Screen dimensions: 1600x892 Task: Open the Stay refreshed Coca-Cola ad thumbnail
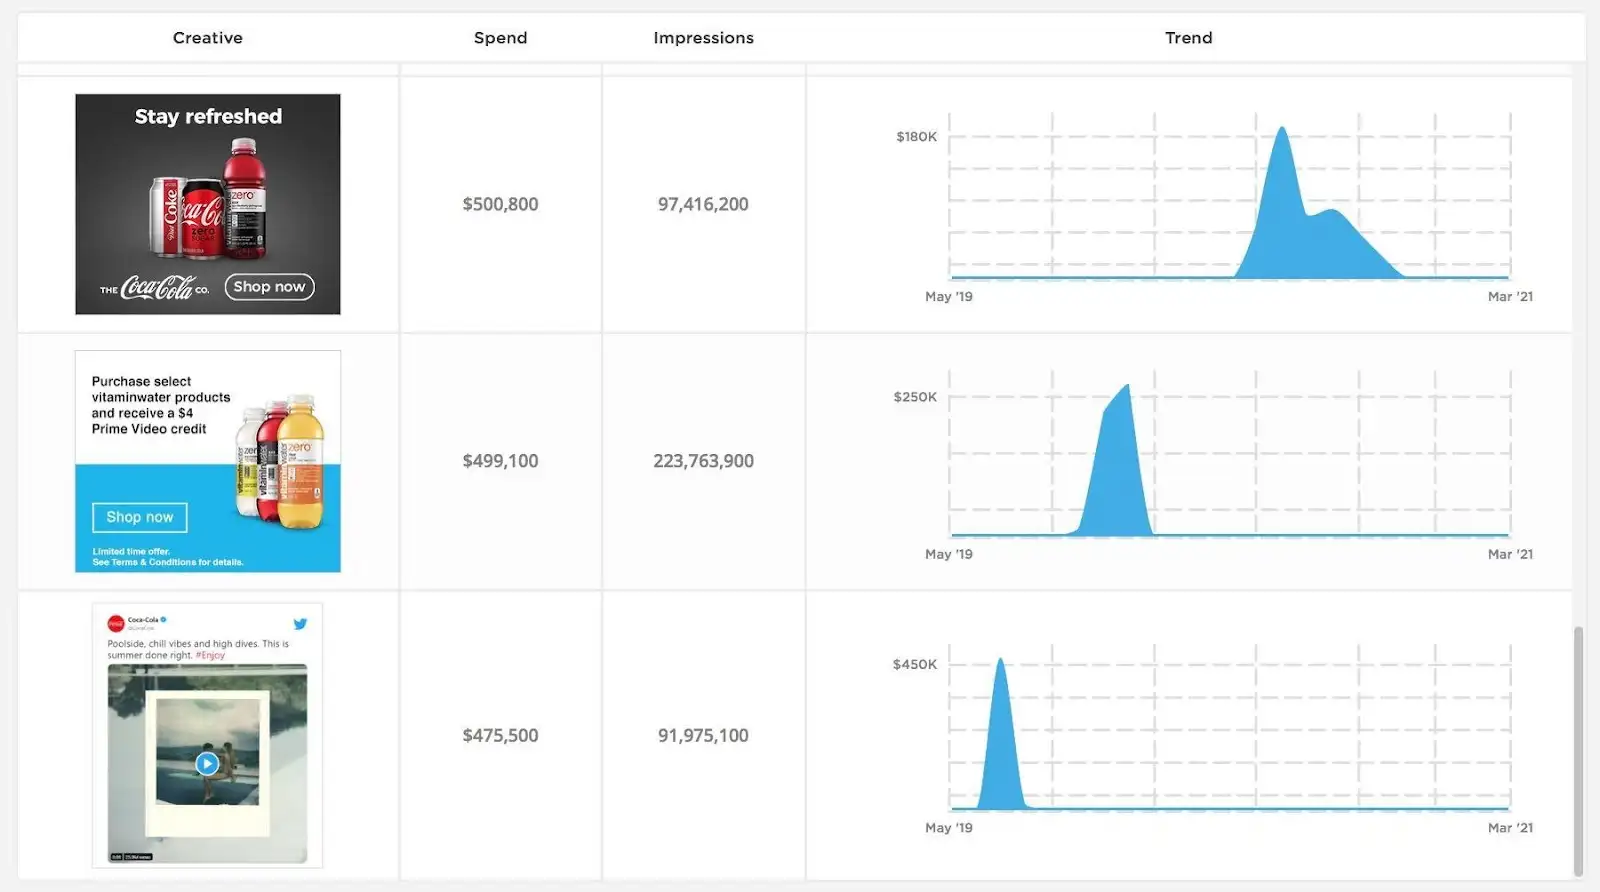208,204
